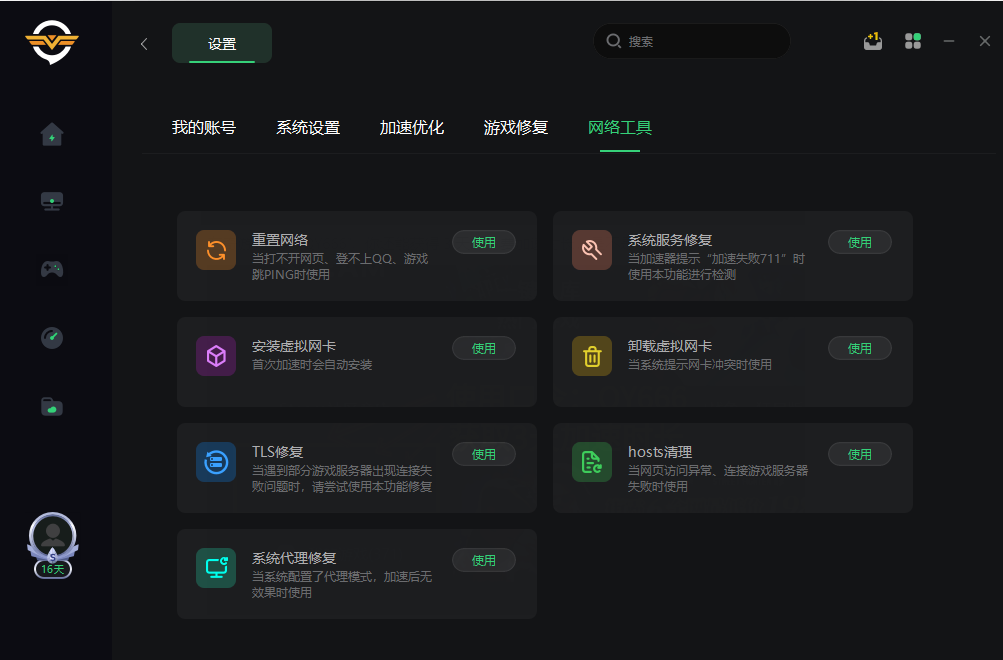The width and height of the screenshot is (1003, 660).
Task: Click the four-dot grid icon at the top right
Action: point(912,41)
